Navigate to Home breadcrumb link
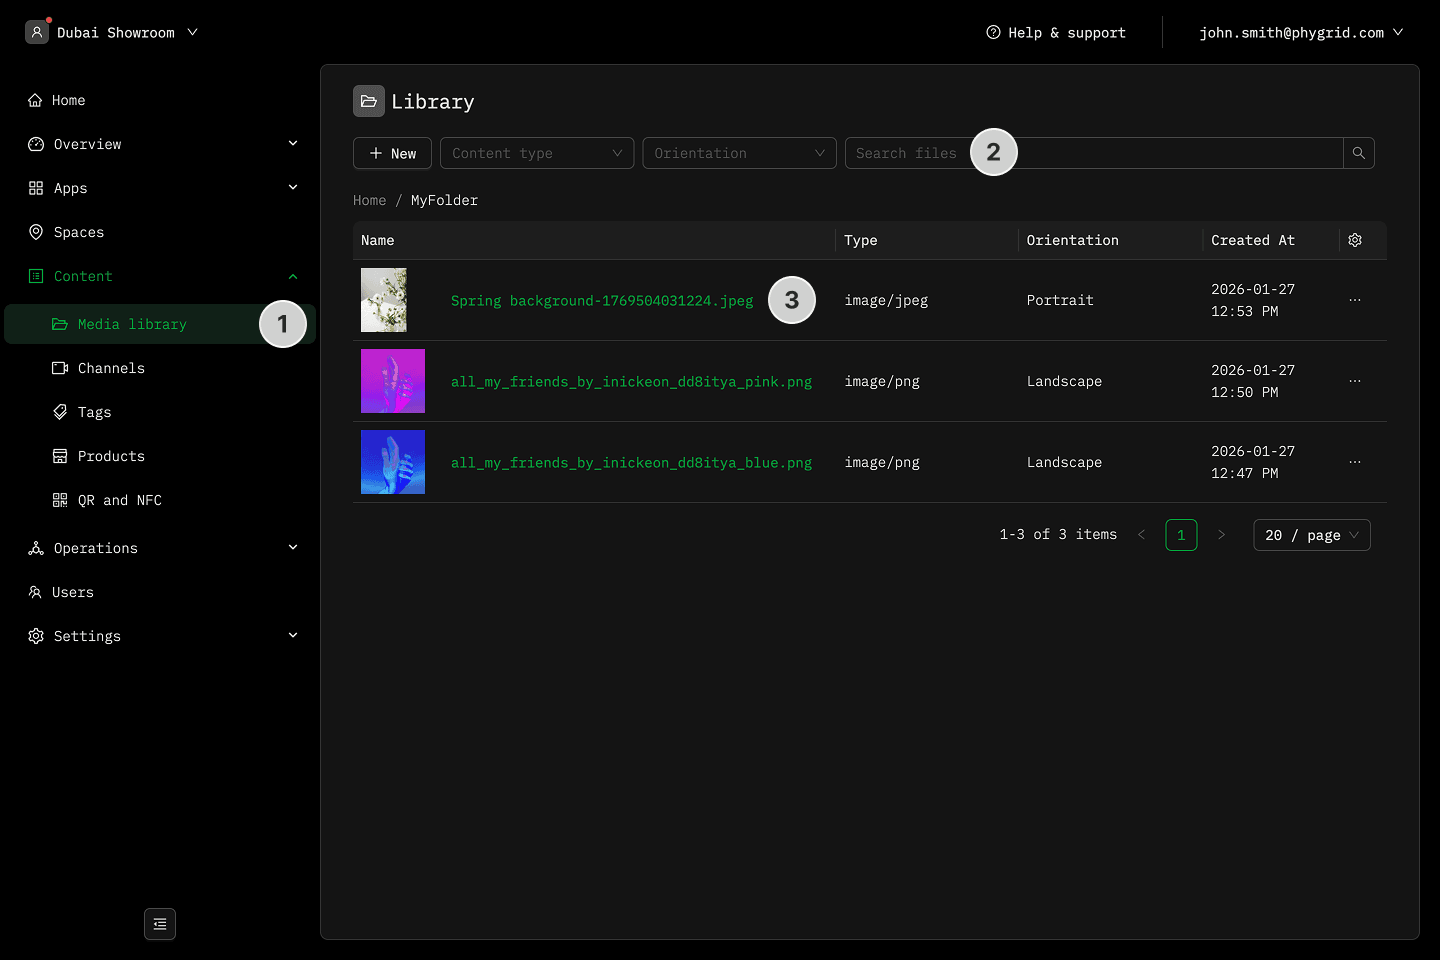The width and height of the screenshot is (1440, 960). click(x=369, y=200)
